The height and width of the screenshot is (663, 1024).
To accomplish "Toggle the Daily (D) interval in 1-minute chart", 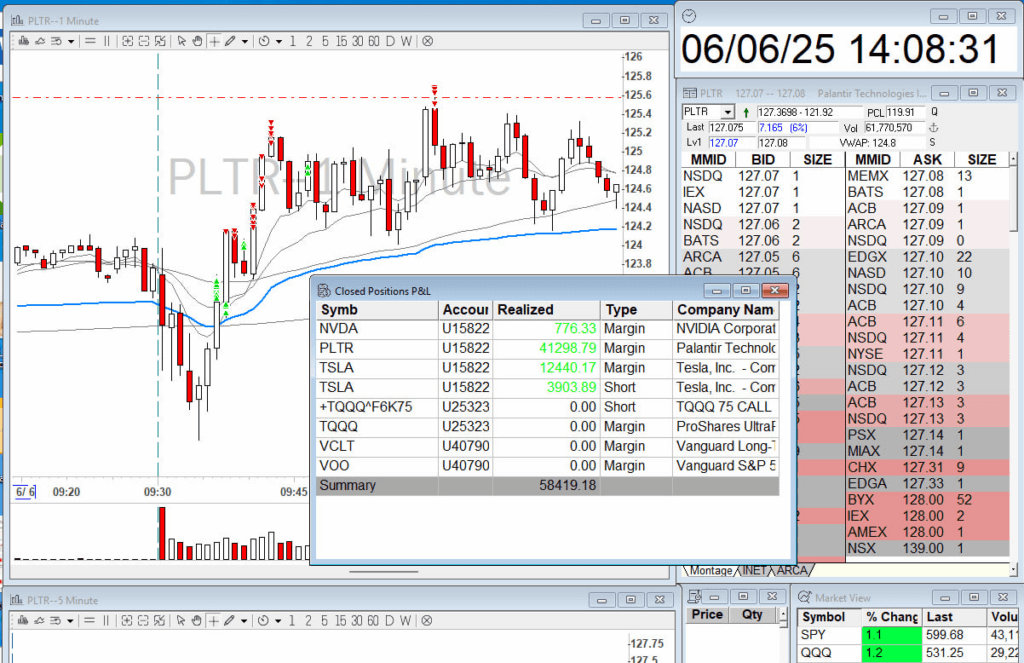I will pos(391,41).
